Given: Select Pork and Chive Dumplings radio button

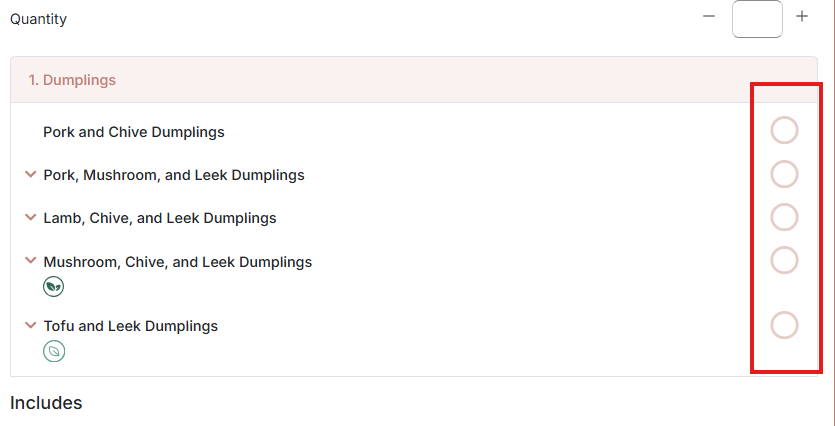Looking at the screenshot, I should 784,131.
